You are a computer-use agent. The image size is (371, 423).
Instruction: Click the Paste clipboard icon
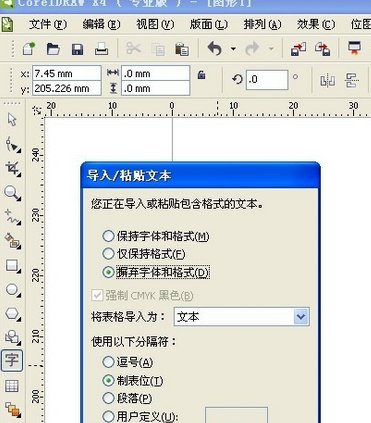pos(182,49)
